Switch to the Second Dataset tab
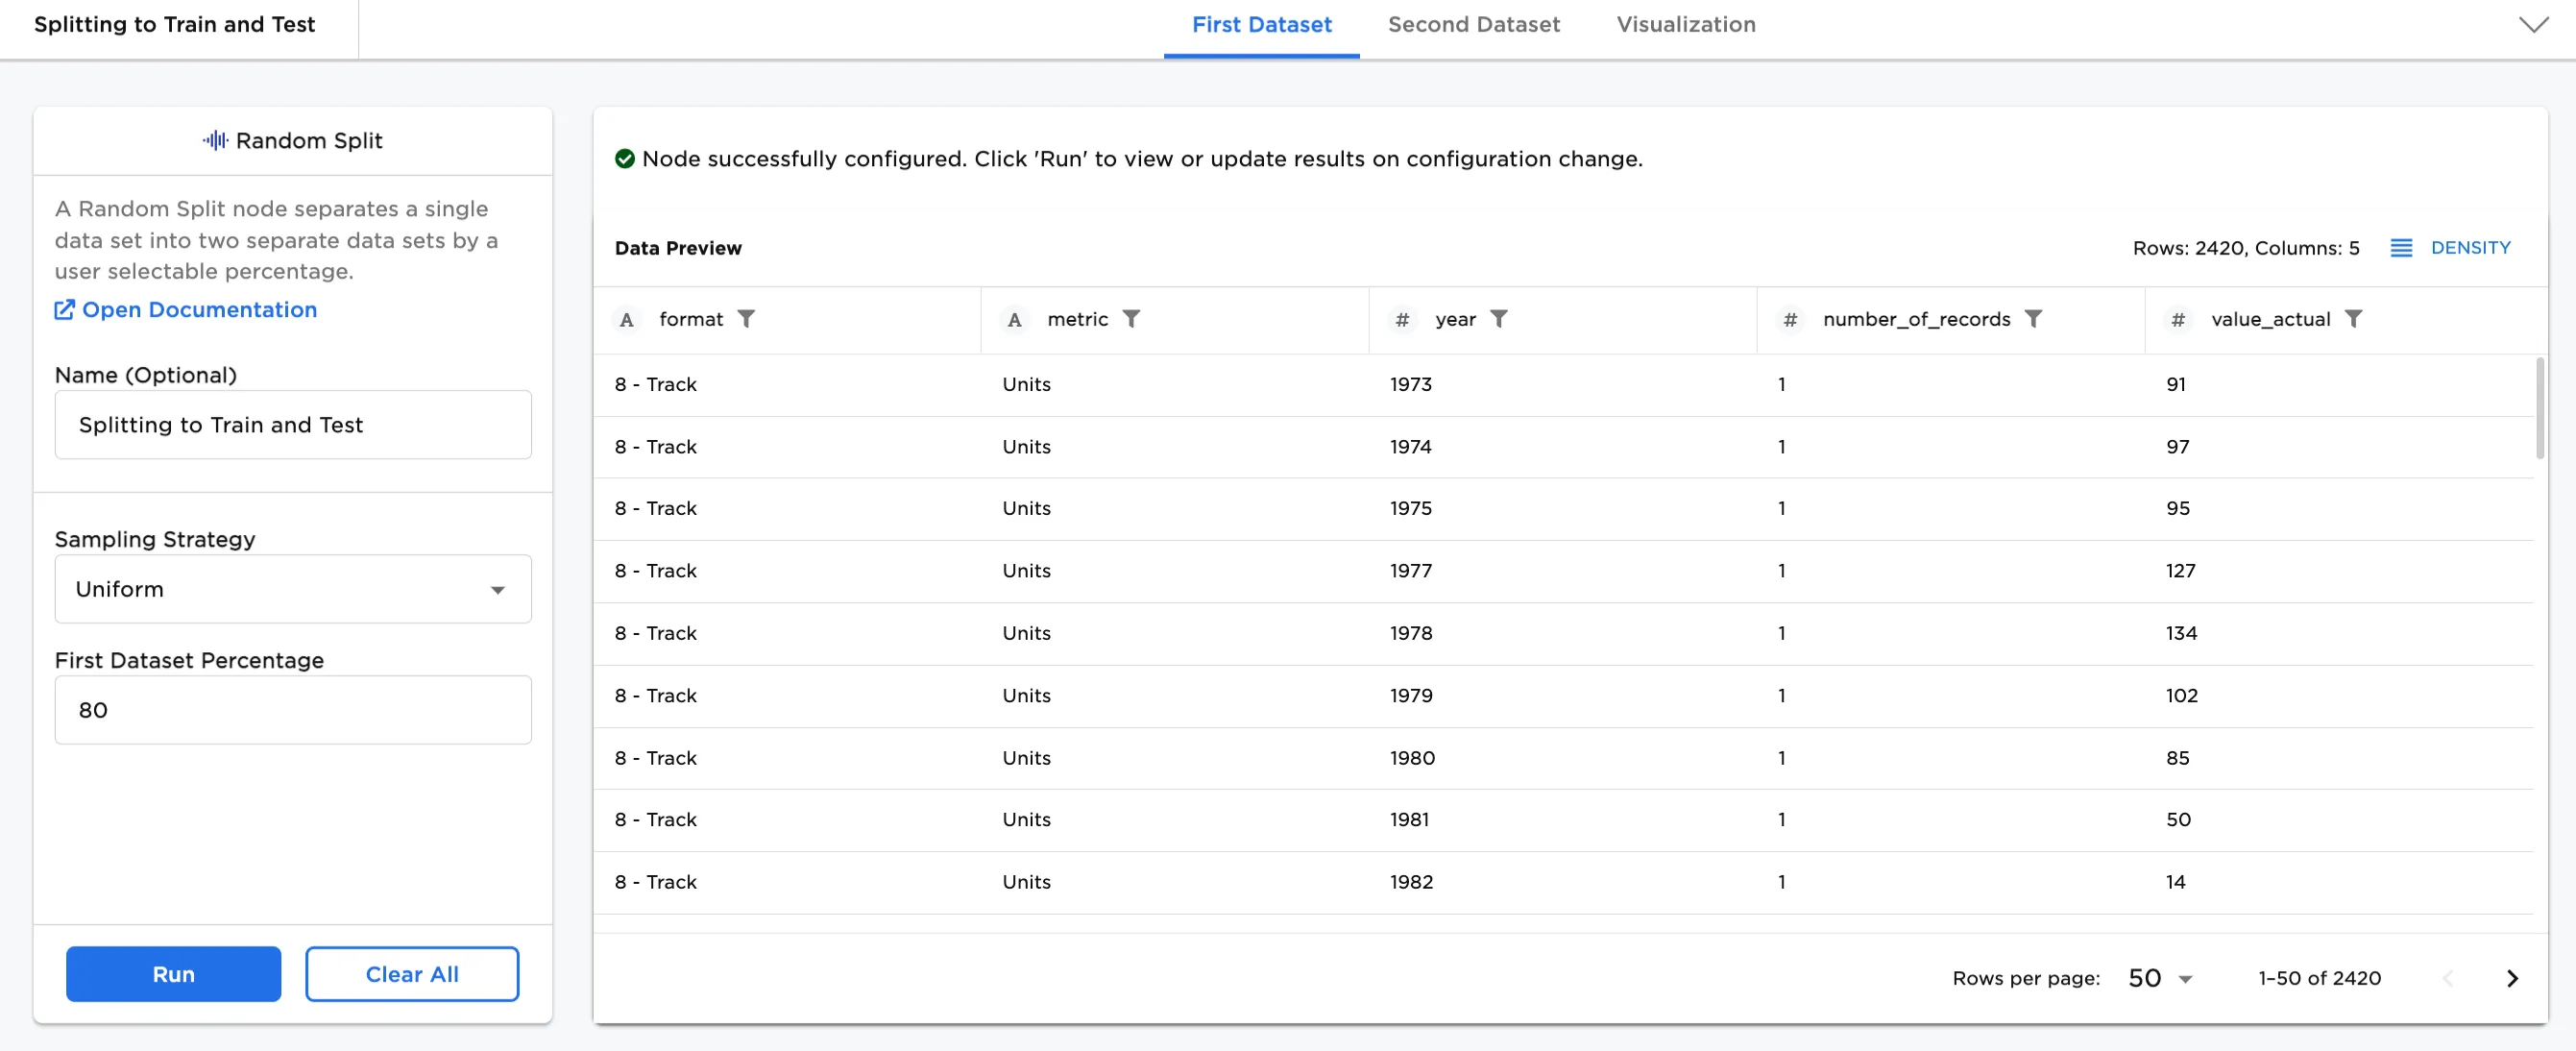Viewport: 2576px width, 1051px height. coord(1473,25)
